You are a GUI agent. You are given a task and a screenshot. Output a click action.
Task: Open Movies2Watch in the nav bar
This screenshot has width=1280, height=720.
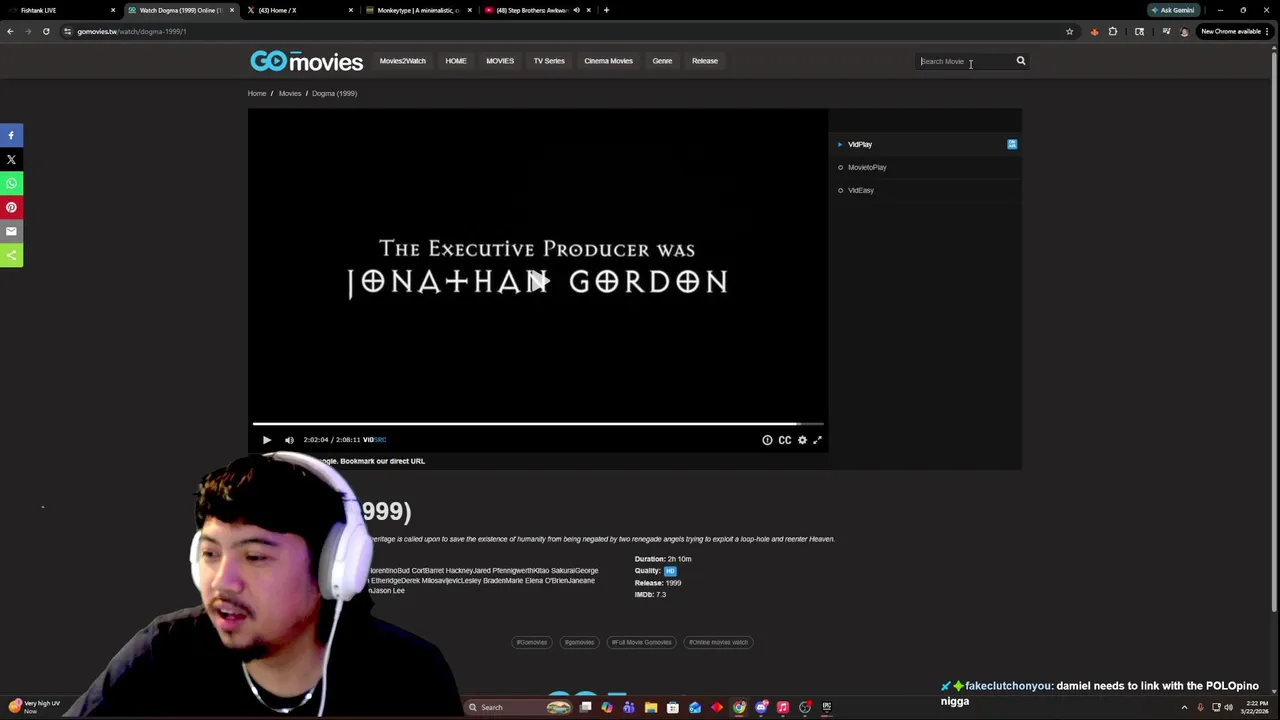click(x=402, y=61)
